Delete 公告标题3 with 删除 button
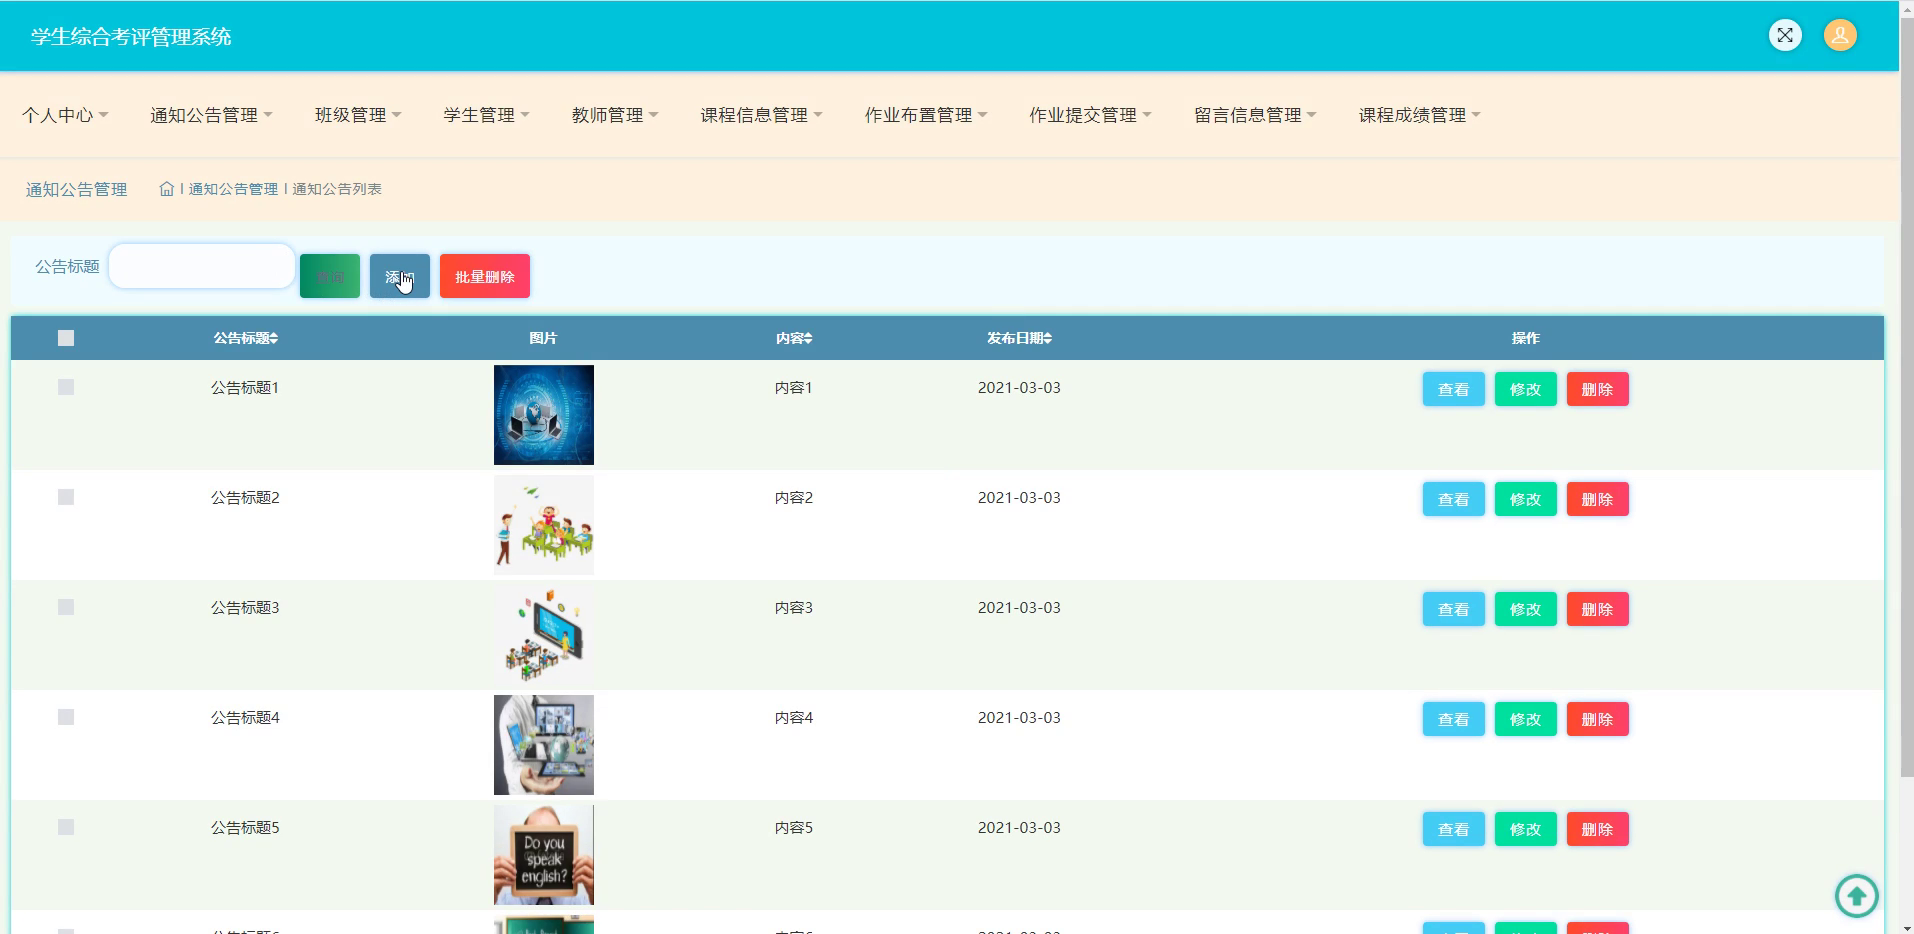This screenshot has height=934, width=1914. [1598, 609]
